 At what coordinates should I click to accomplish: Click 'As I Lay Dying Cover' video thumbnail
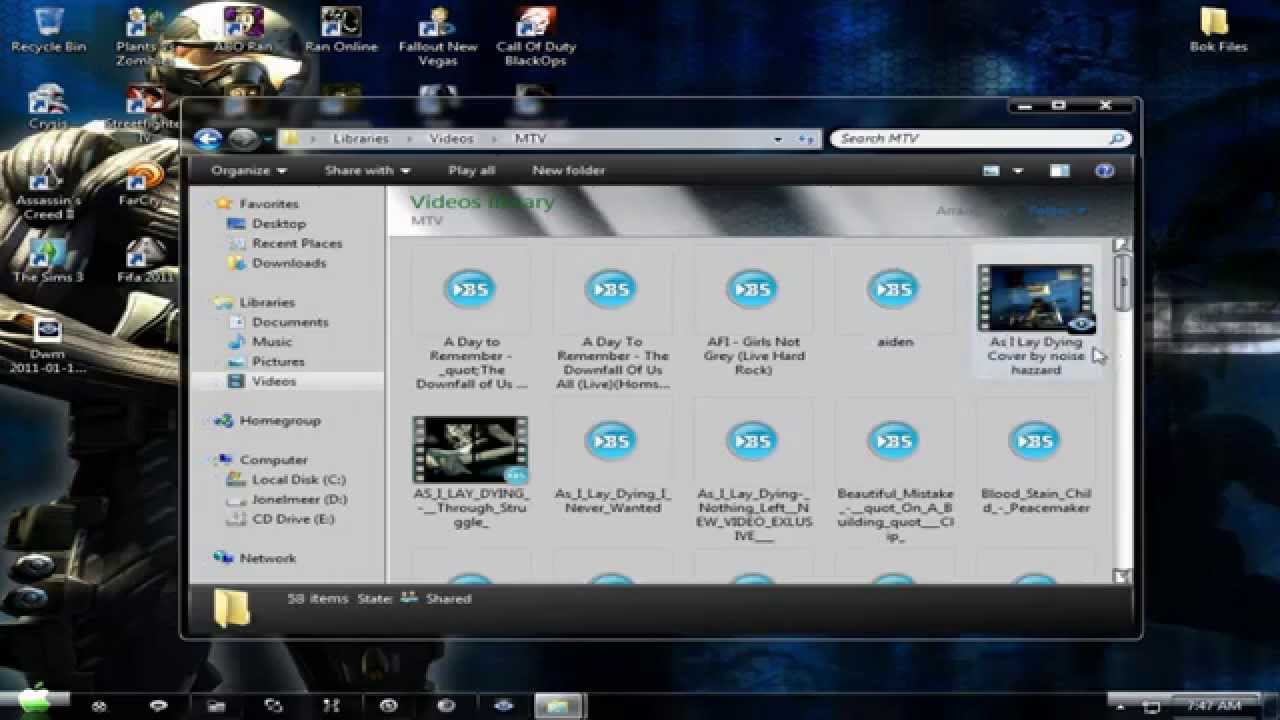pyautogui.click(x=1035, y=297)
